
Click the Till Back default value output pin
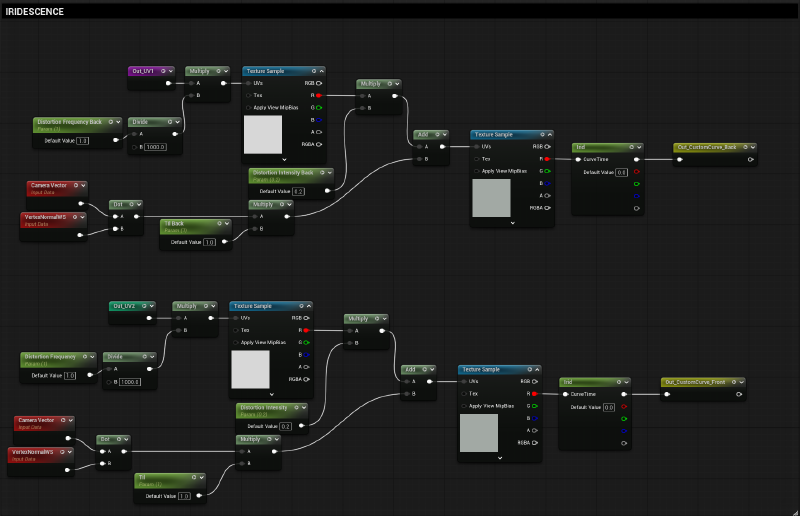click(x=224, y=242)
